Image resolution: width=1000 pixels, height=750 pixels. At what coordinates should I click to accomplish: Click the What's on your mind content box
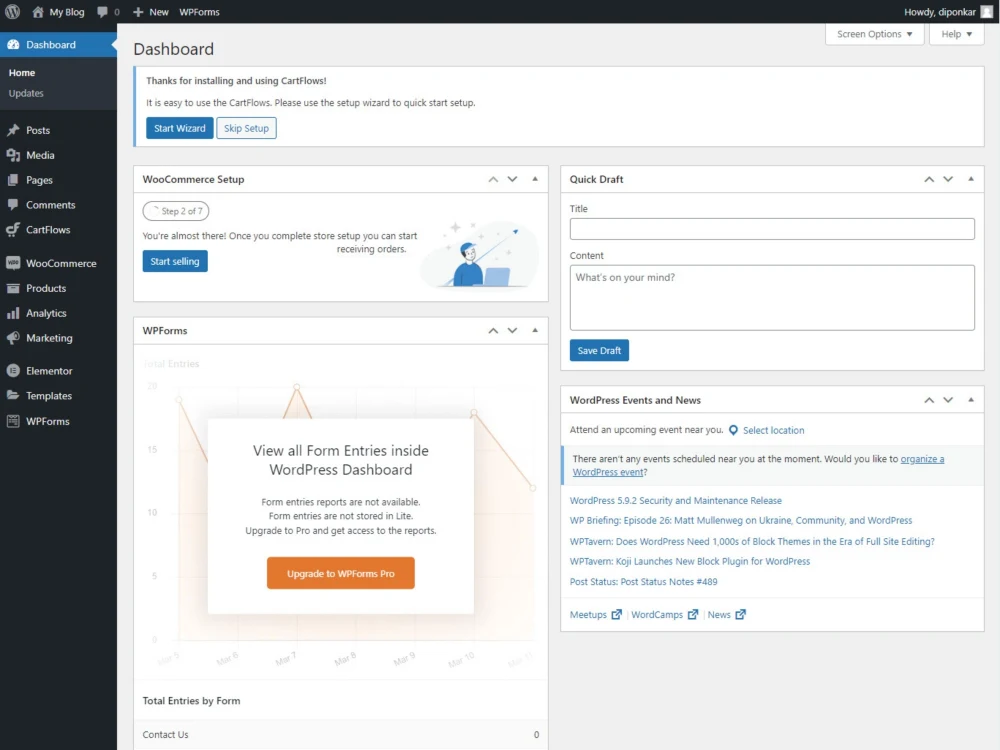(x=772, y=298)
